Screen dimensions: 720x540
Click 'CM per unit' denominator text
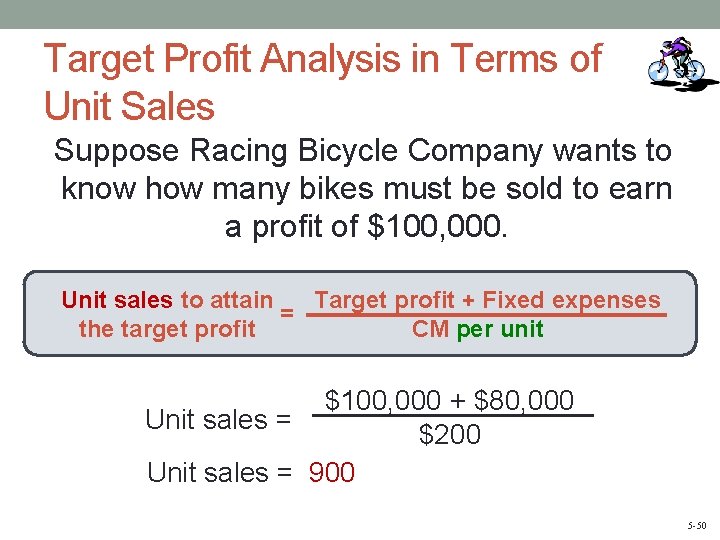(x=478, y=329)
